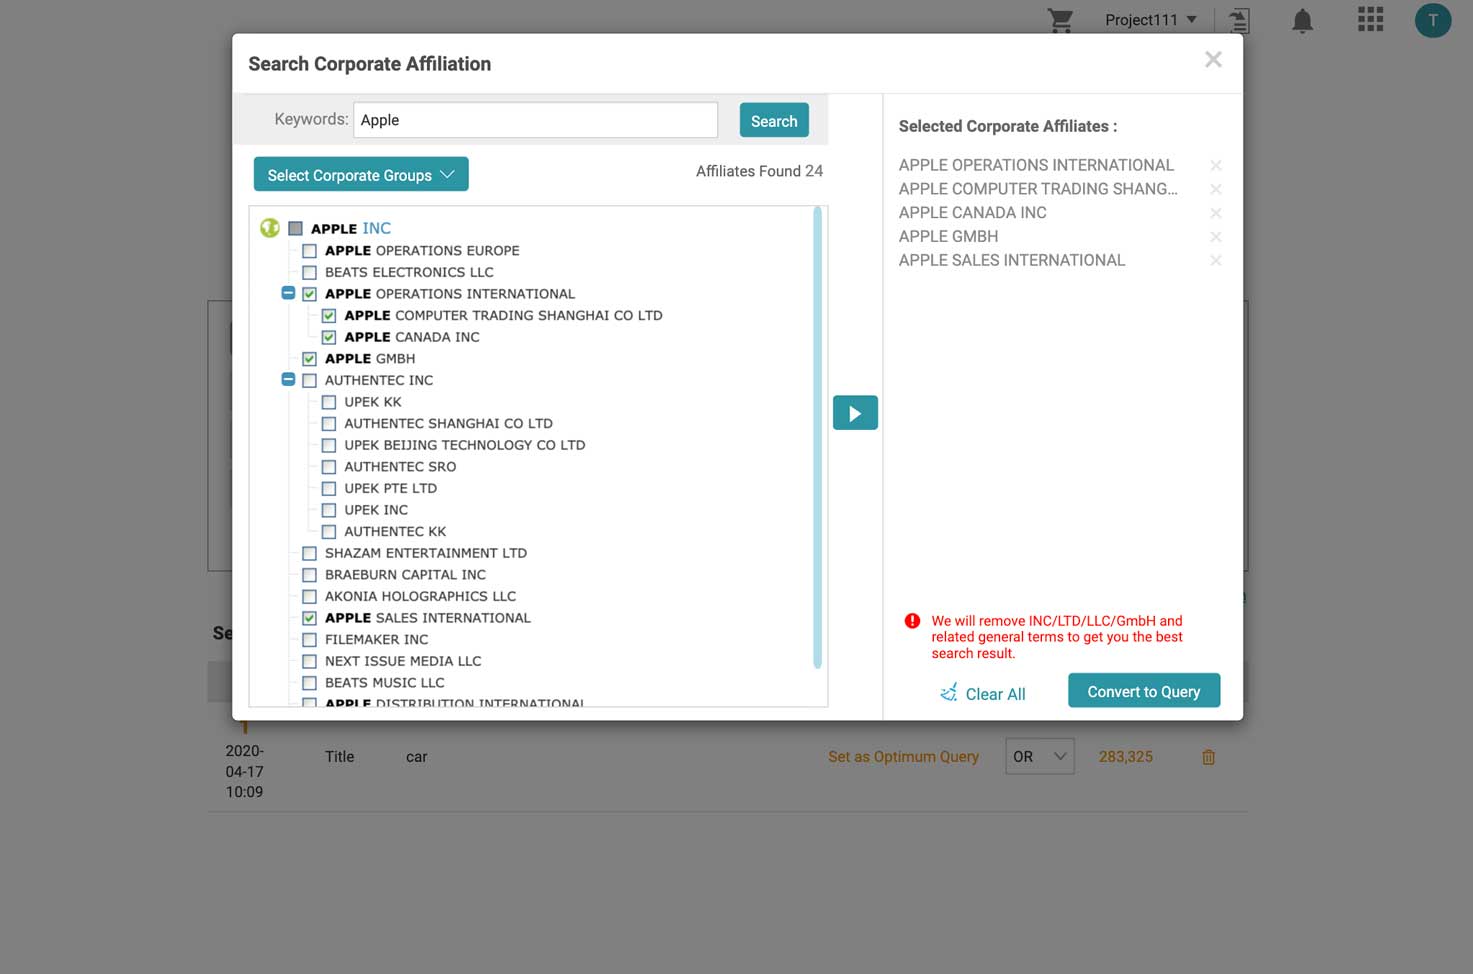Click the Keywords input field

coord(535,120)
